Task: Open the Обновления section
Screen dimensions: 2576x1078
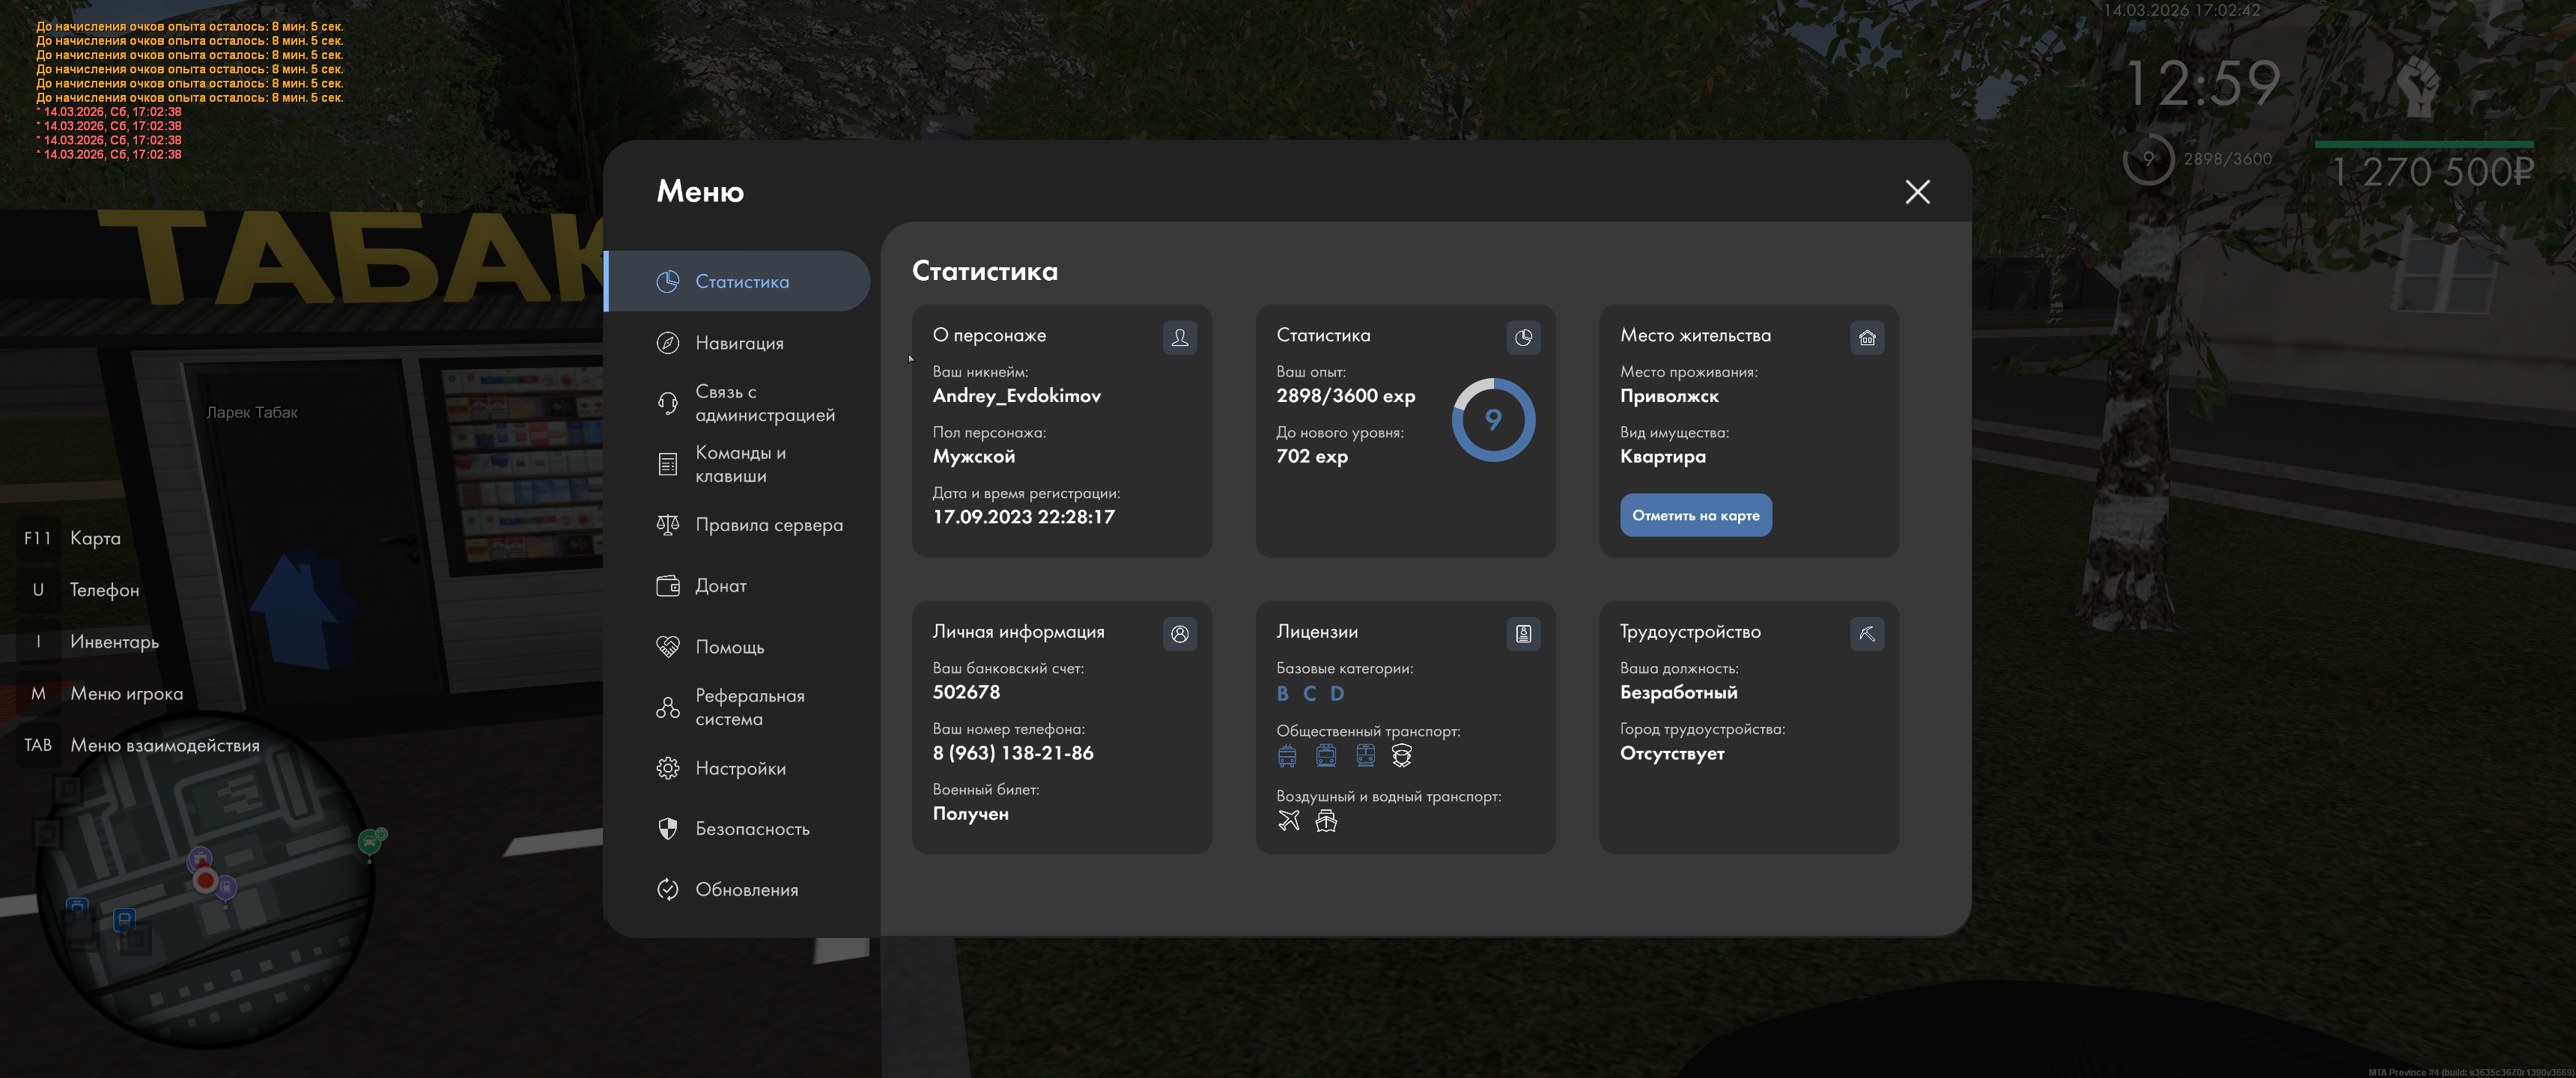Action: 745,890
